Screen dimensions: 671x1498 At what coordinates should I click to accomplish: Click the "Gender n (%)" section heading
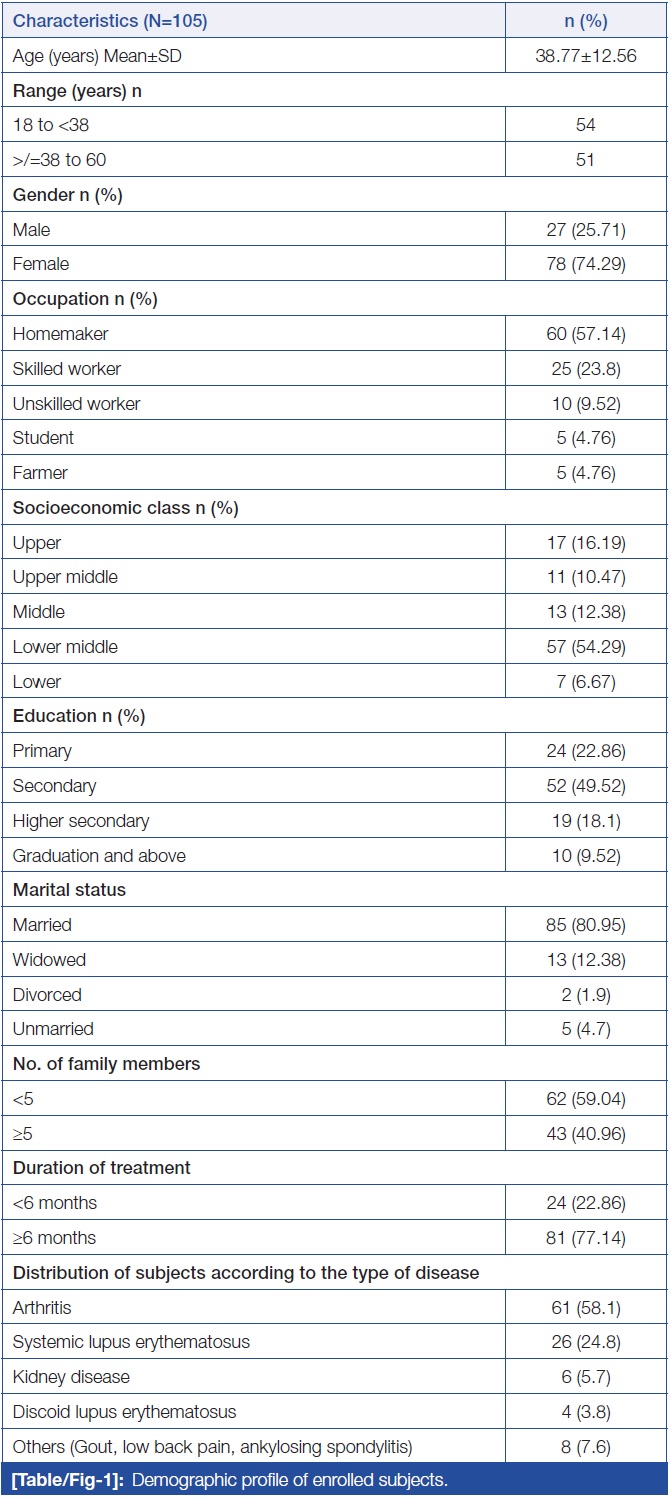(67, 195)
